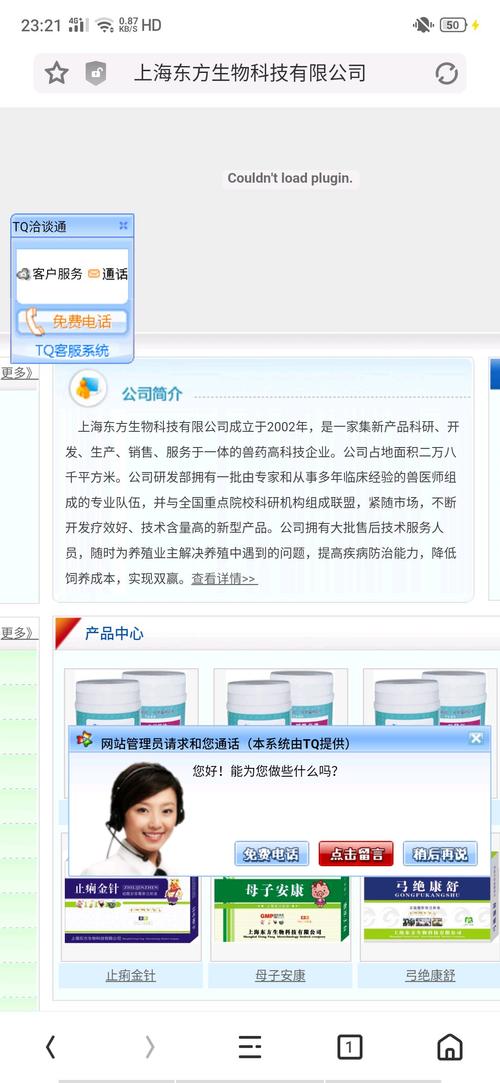500x1083 pixels.
Task: Tap the site security shield icon
Action: pyautogui.click(x=96, y=73)
